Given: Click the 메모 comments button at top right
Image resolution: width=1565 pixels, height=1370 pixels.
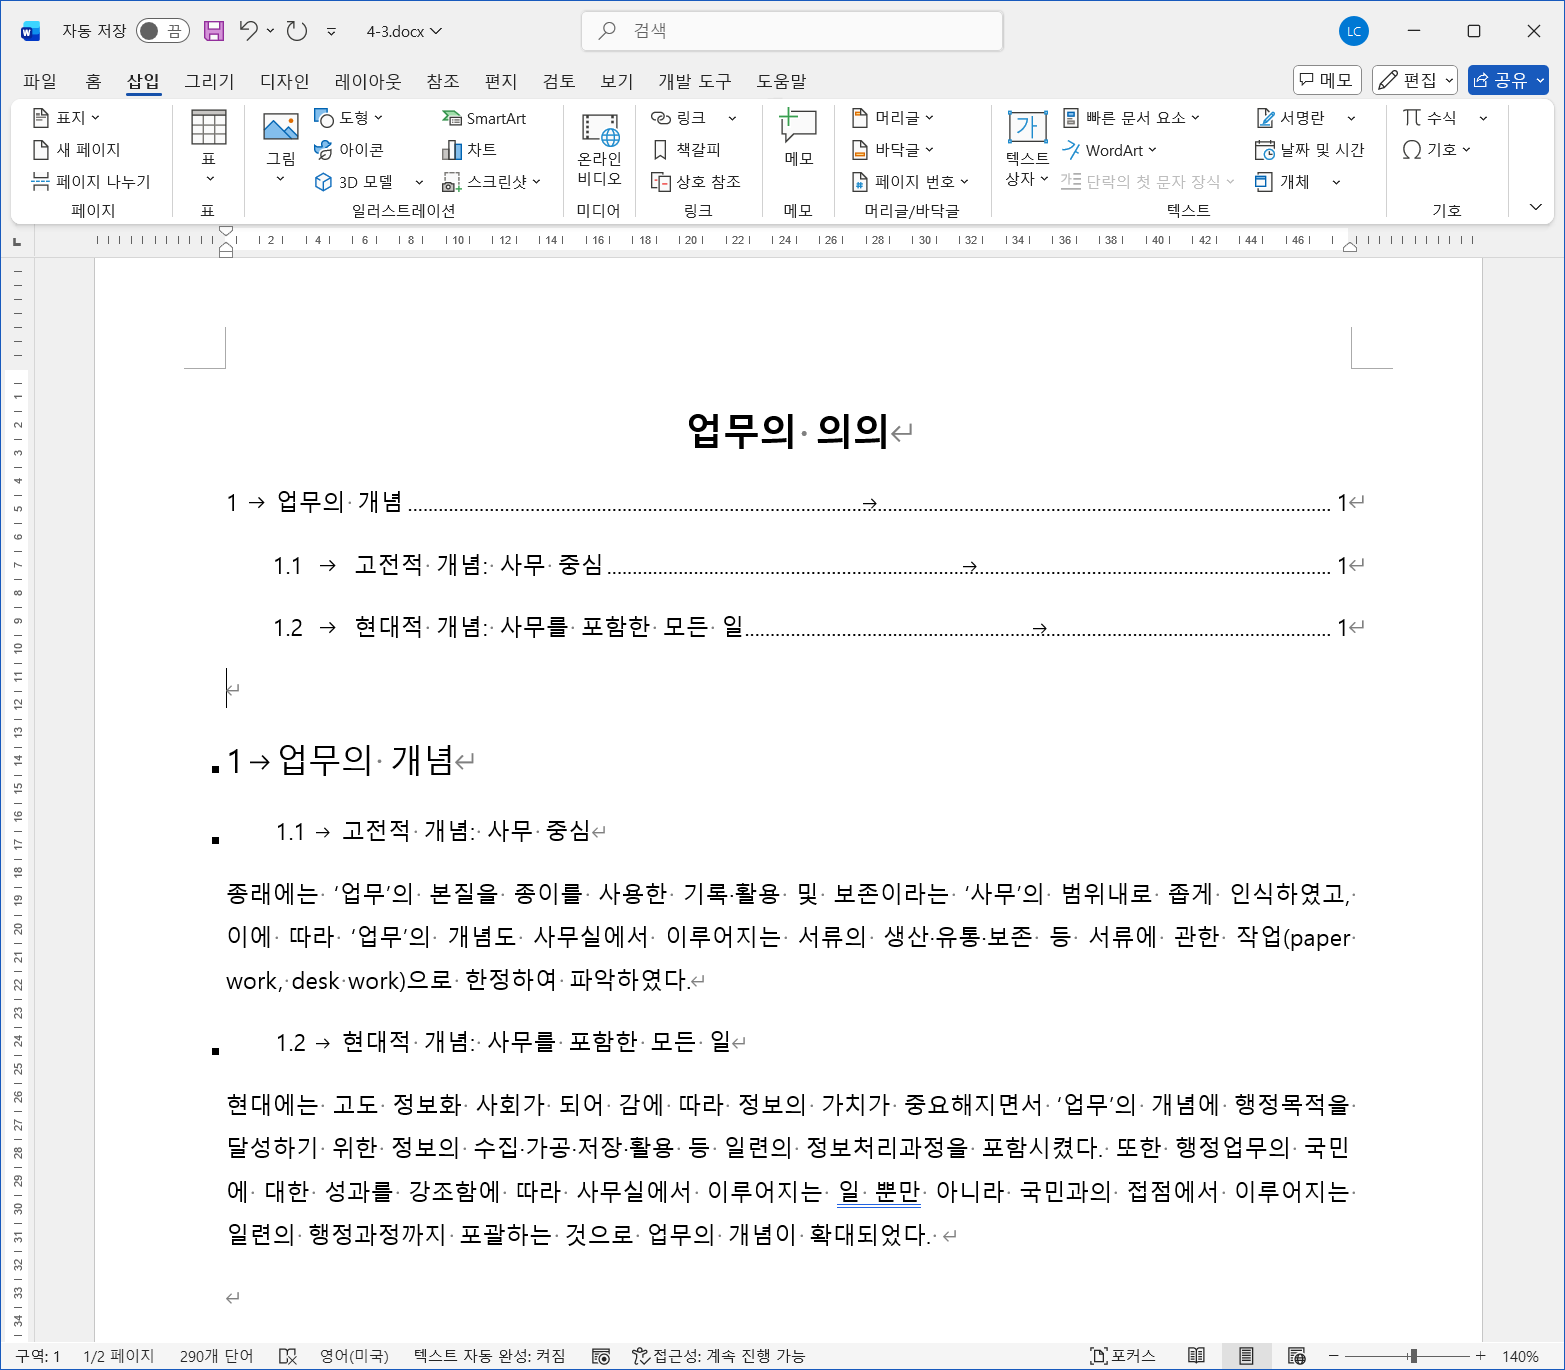Looking at the screenshot, I should pyautogui.click(x=1327, y=80).
